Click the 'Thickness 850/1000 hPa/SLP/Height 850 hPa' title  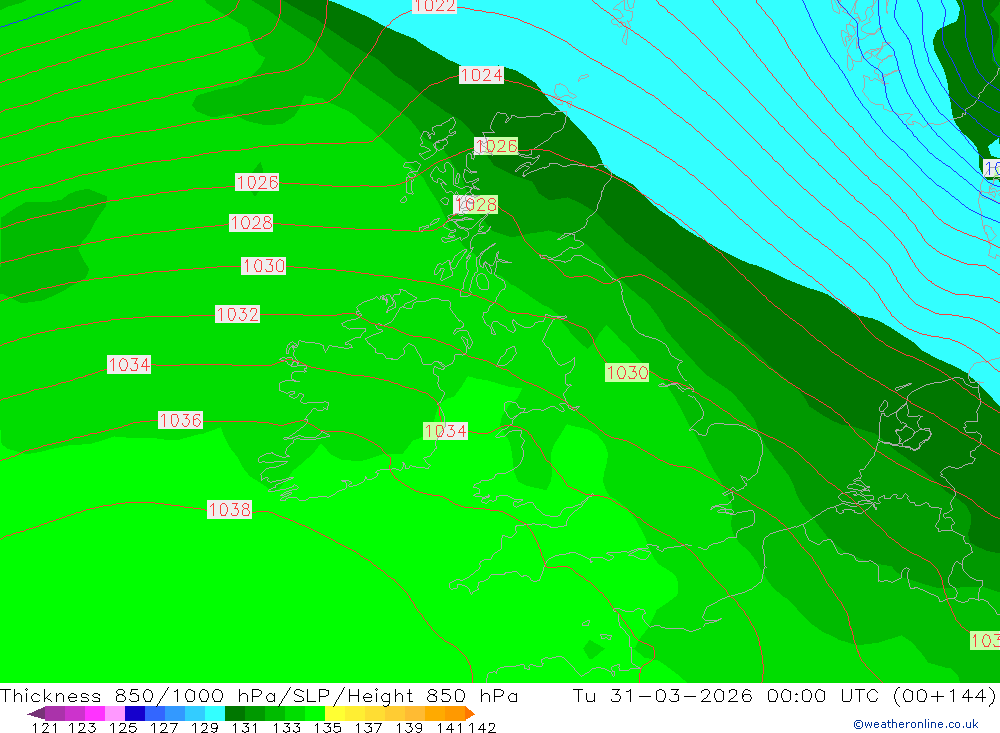coord(259,695)
